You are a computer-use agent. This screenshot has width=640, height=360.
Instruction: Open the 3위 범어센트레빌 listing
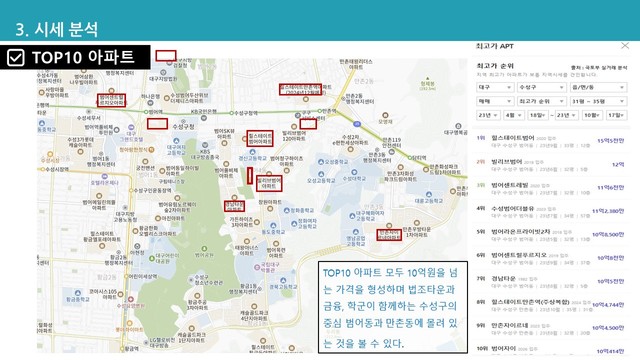551,188
